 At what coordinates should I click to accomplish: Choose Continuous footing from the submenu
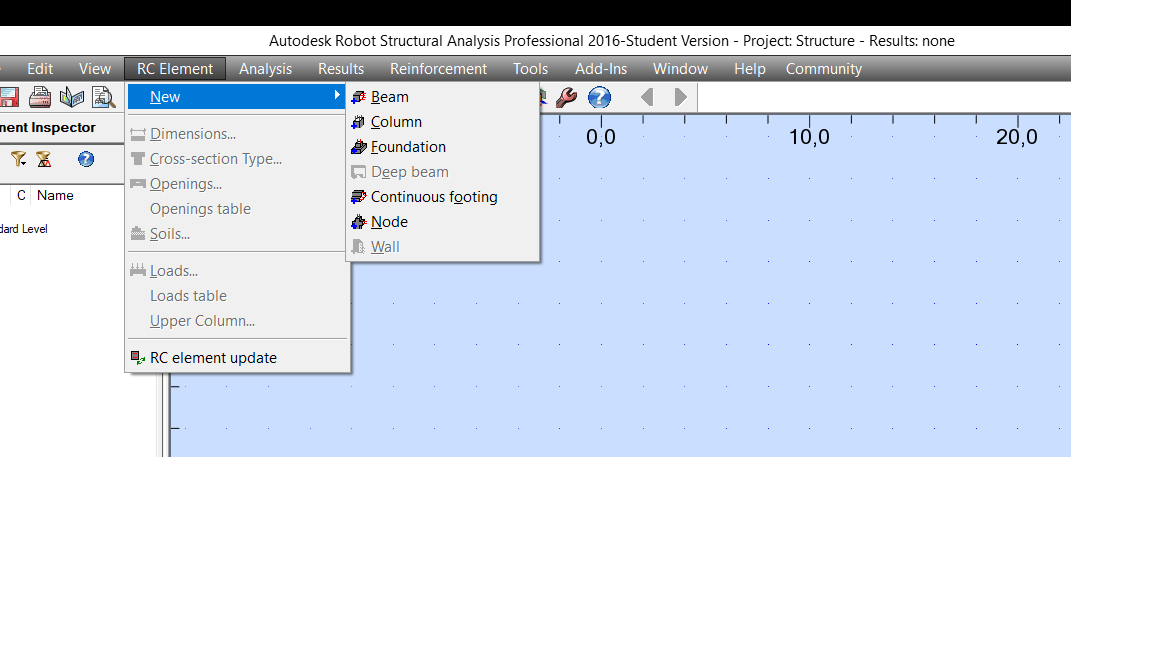pos(443,197)
